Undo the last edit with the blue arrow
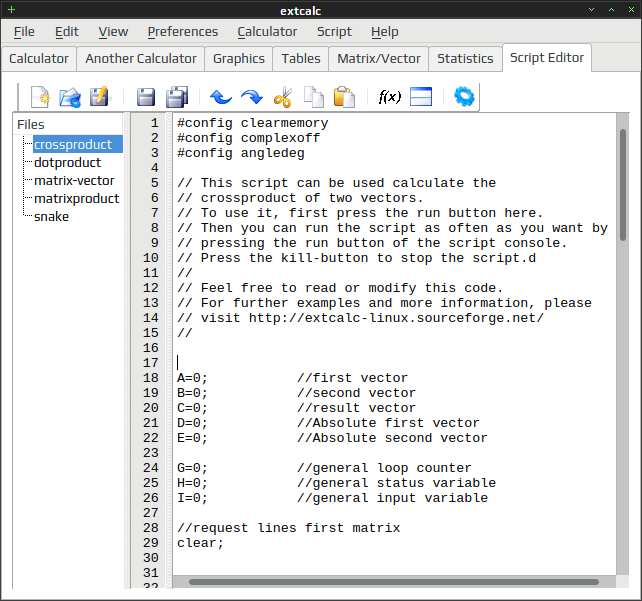 click(x=221, y=97)
